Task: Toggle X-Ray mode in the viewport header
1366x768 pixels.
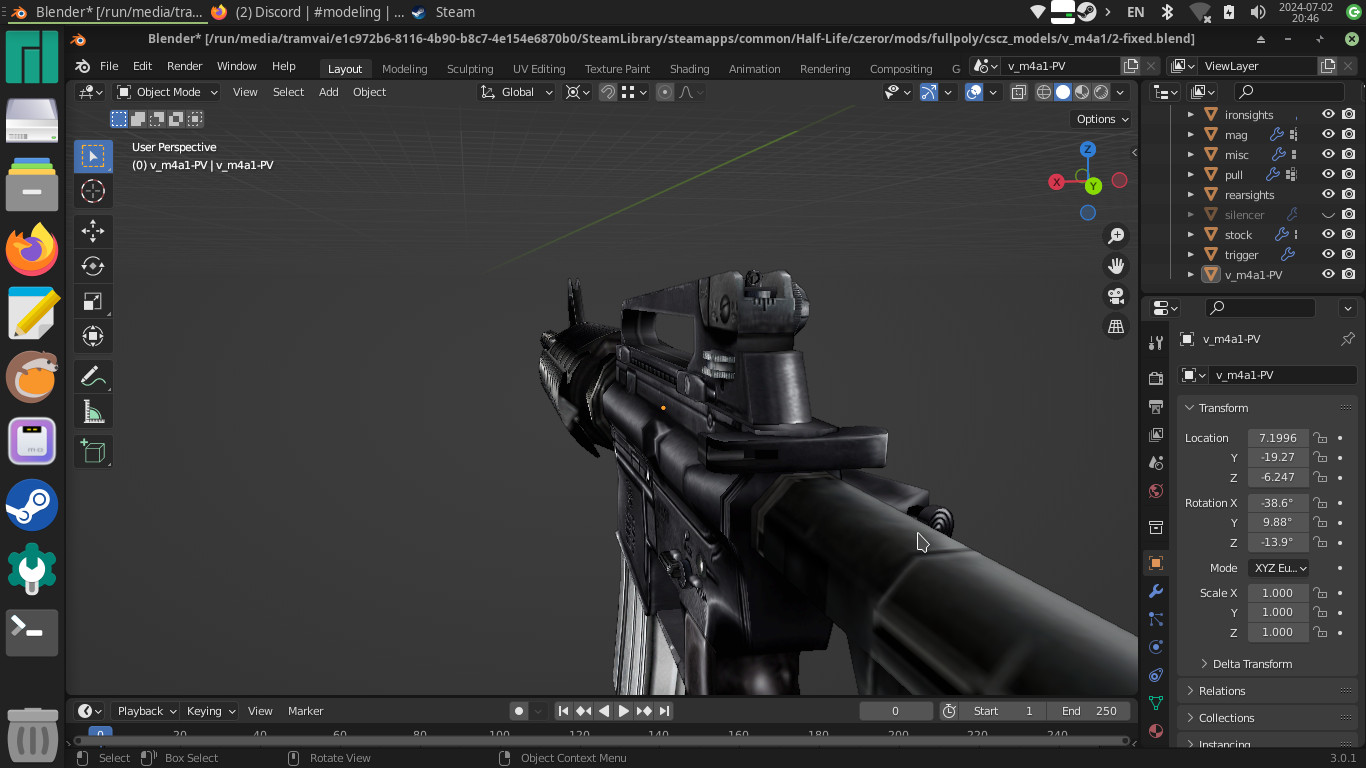Action: point(1018,92)
